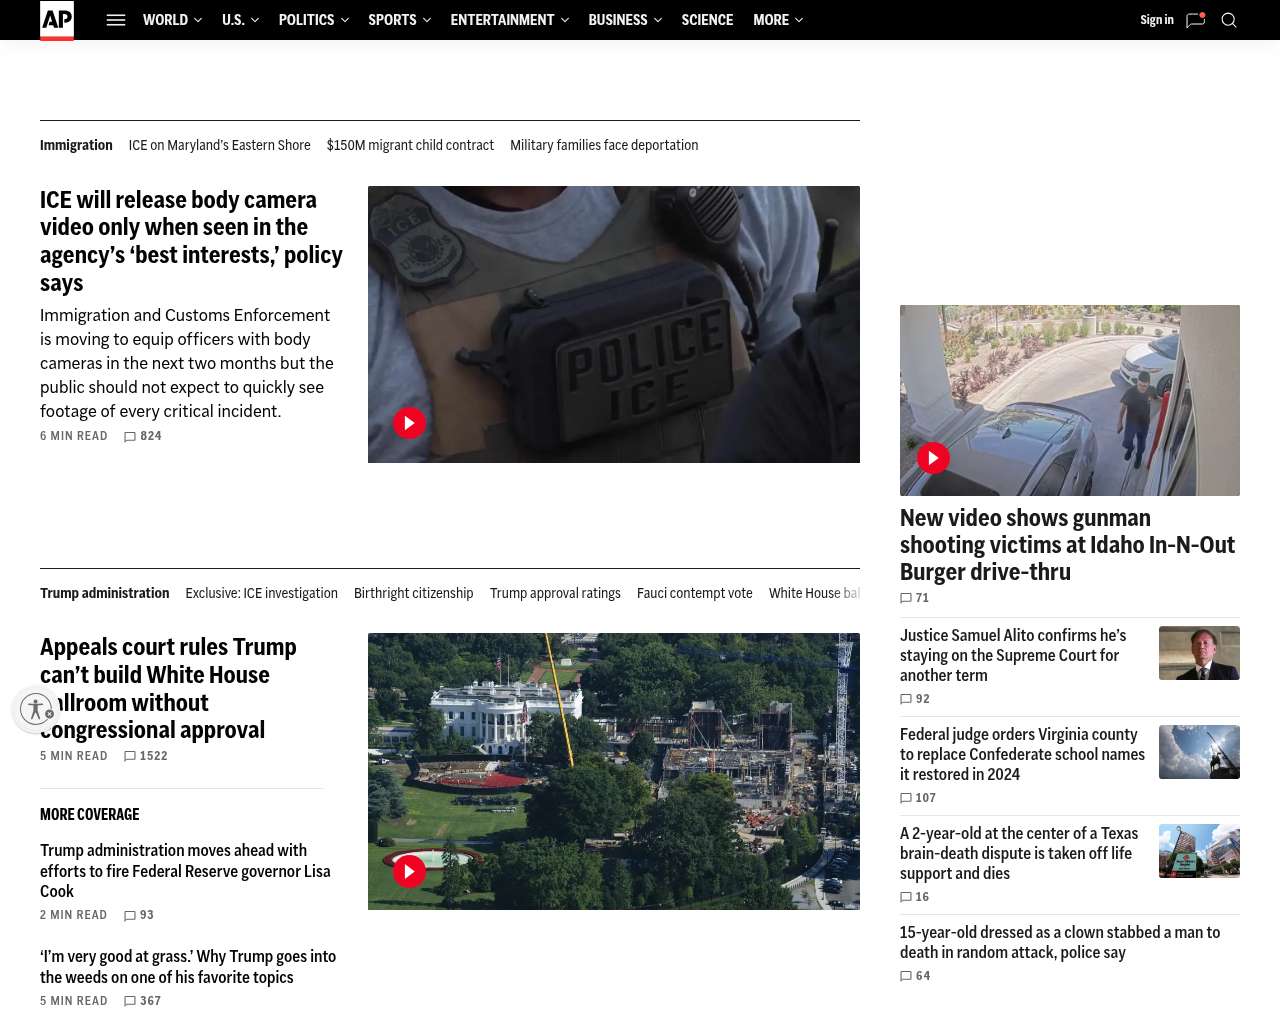Open comments on the Texas brain-death story (16)
The height and width of the screenshot is (1024, 1280).
[x=915, y=897]
